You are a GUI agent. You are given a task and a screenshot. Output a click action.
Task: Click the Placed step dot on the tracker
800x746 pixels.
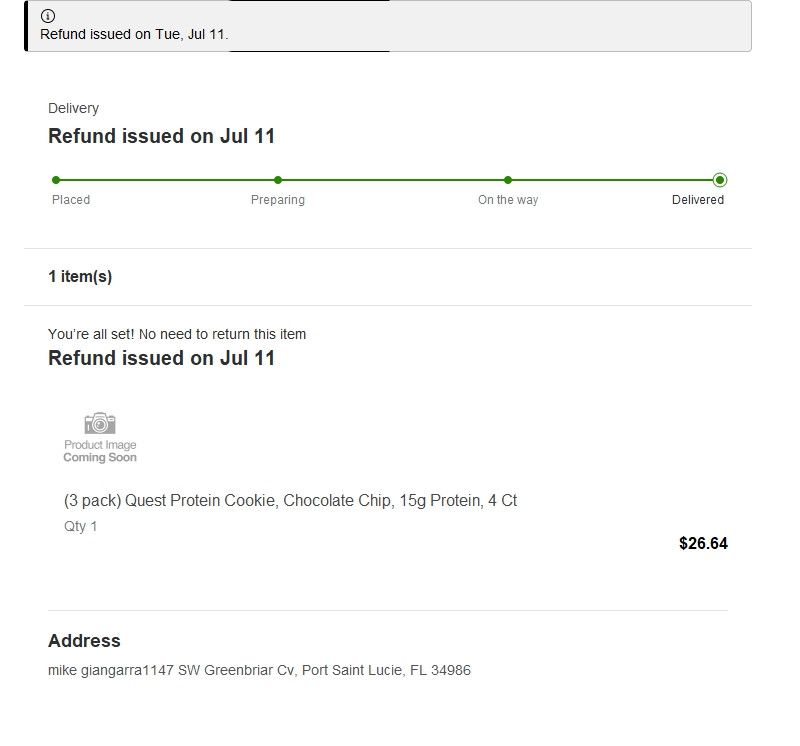coord(56,180)
